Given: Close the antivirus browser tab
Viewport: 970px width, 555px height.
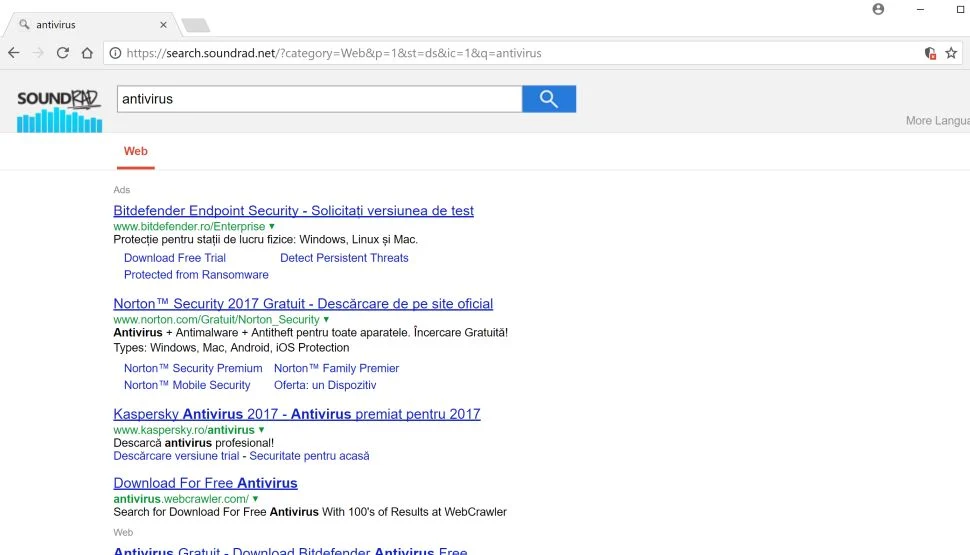Looking at the screenshot, I should (x=163, y=25).
